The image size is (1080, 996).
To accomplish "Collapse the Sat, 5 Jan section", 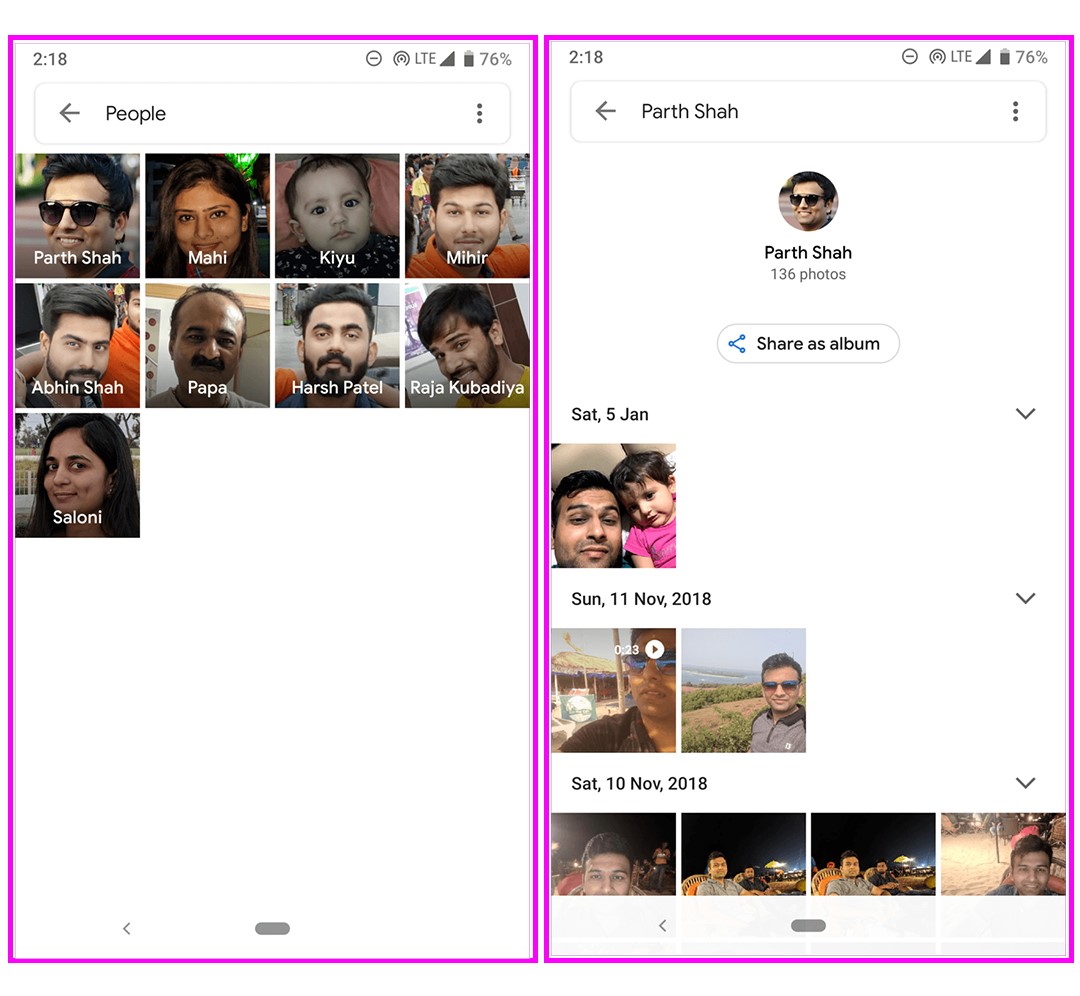I will tap(1025, 414).
